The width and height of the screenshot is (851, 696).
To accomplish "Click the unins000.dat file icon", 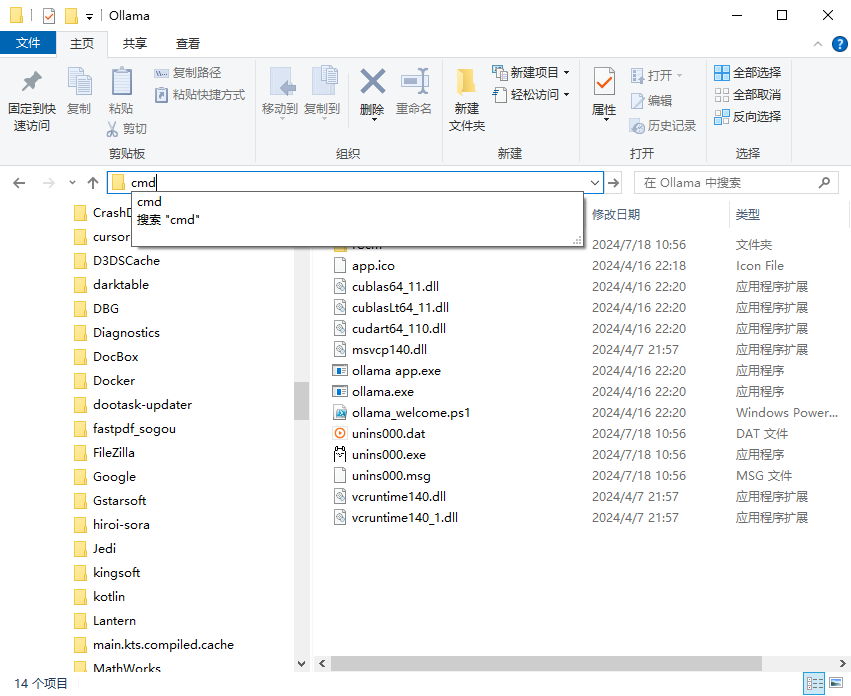I will 340,433.
